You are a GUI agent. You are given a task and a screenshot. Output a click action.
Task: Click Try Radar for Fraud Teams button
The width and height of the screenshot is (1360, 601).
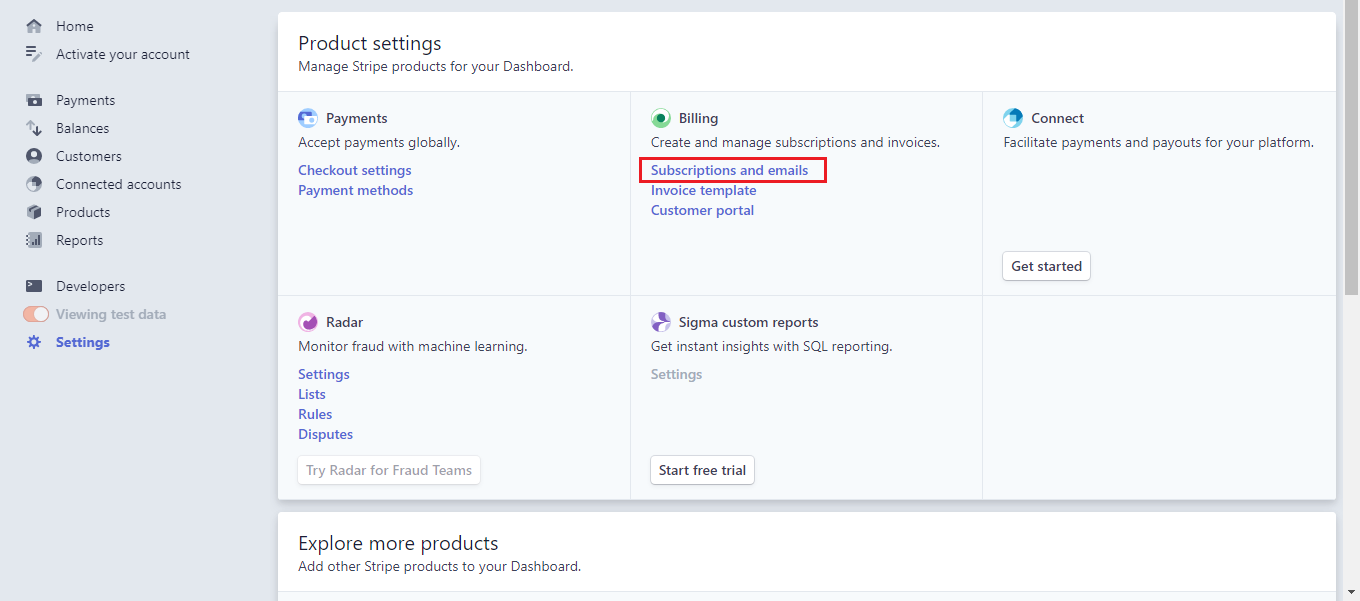pos(389,470)
